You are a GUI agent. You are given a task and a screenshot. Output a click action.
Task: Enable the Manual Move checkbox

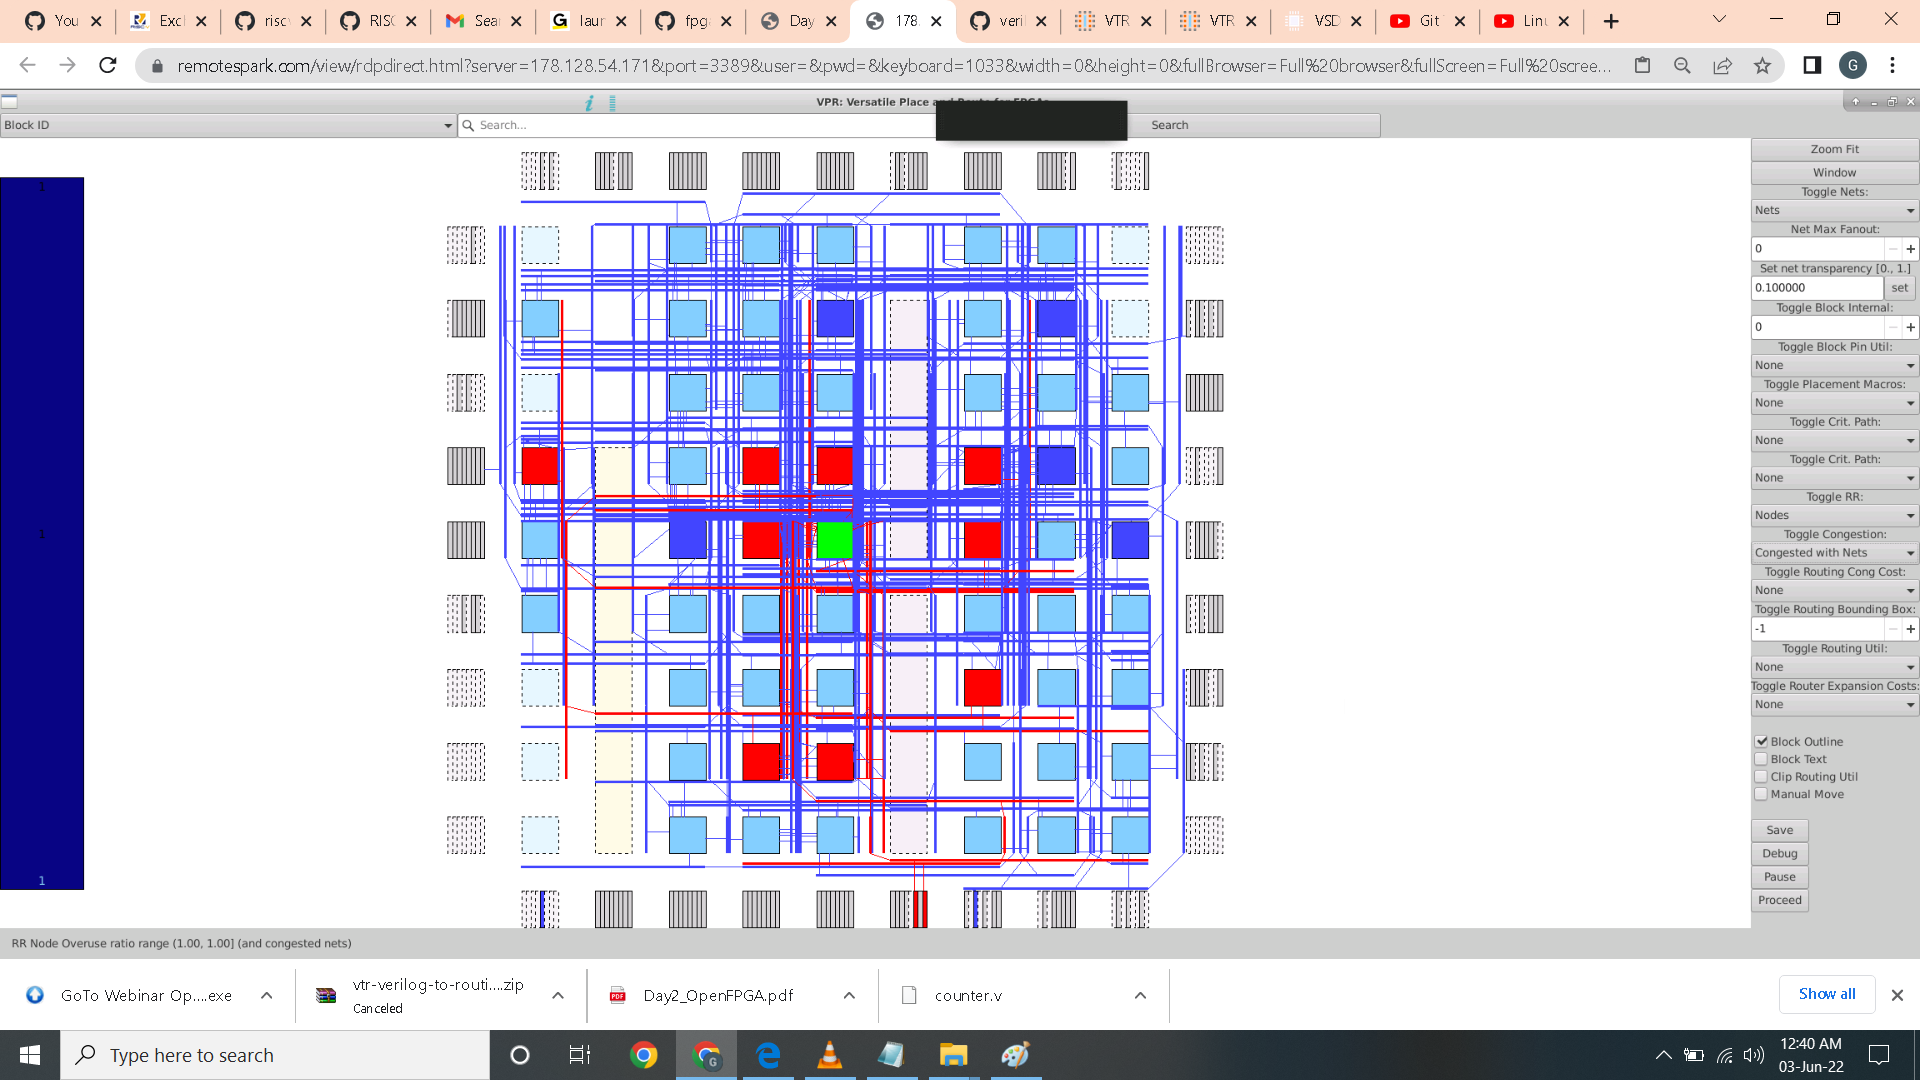(1762, 794)
